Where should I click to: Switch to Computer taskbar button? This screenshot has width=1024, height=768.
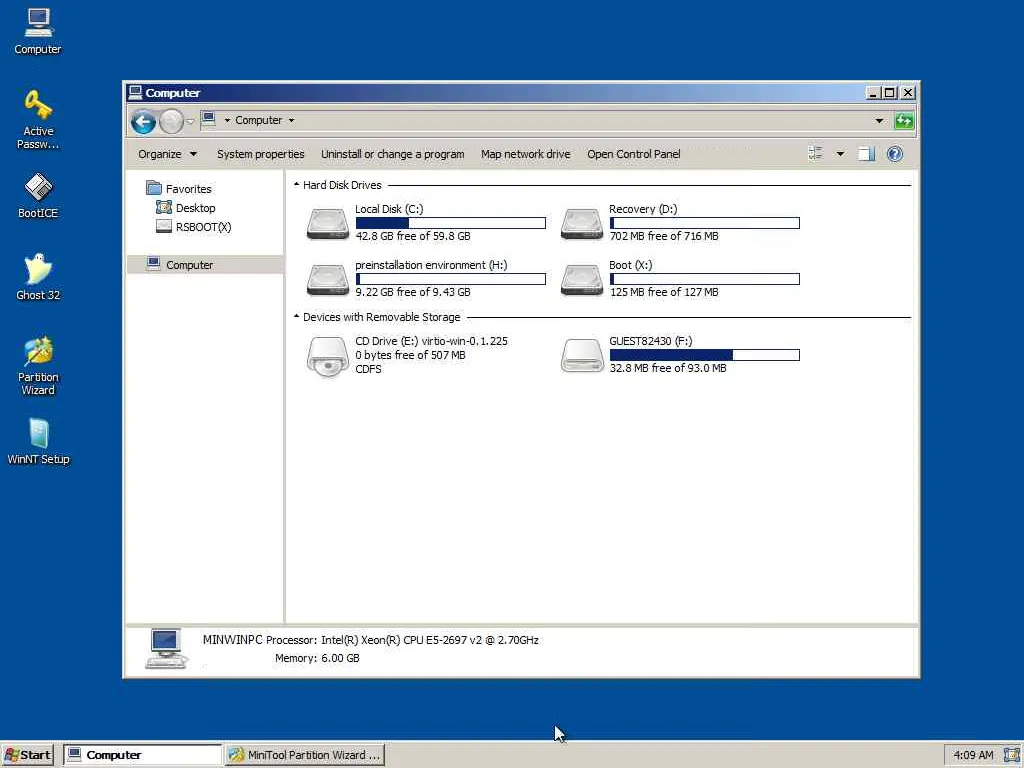click(142, 755)
